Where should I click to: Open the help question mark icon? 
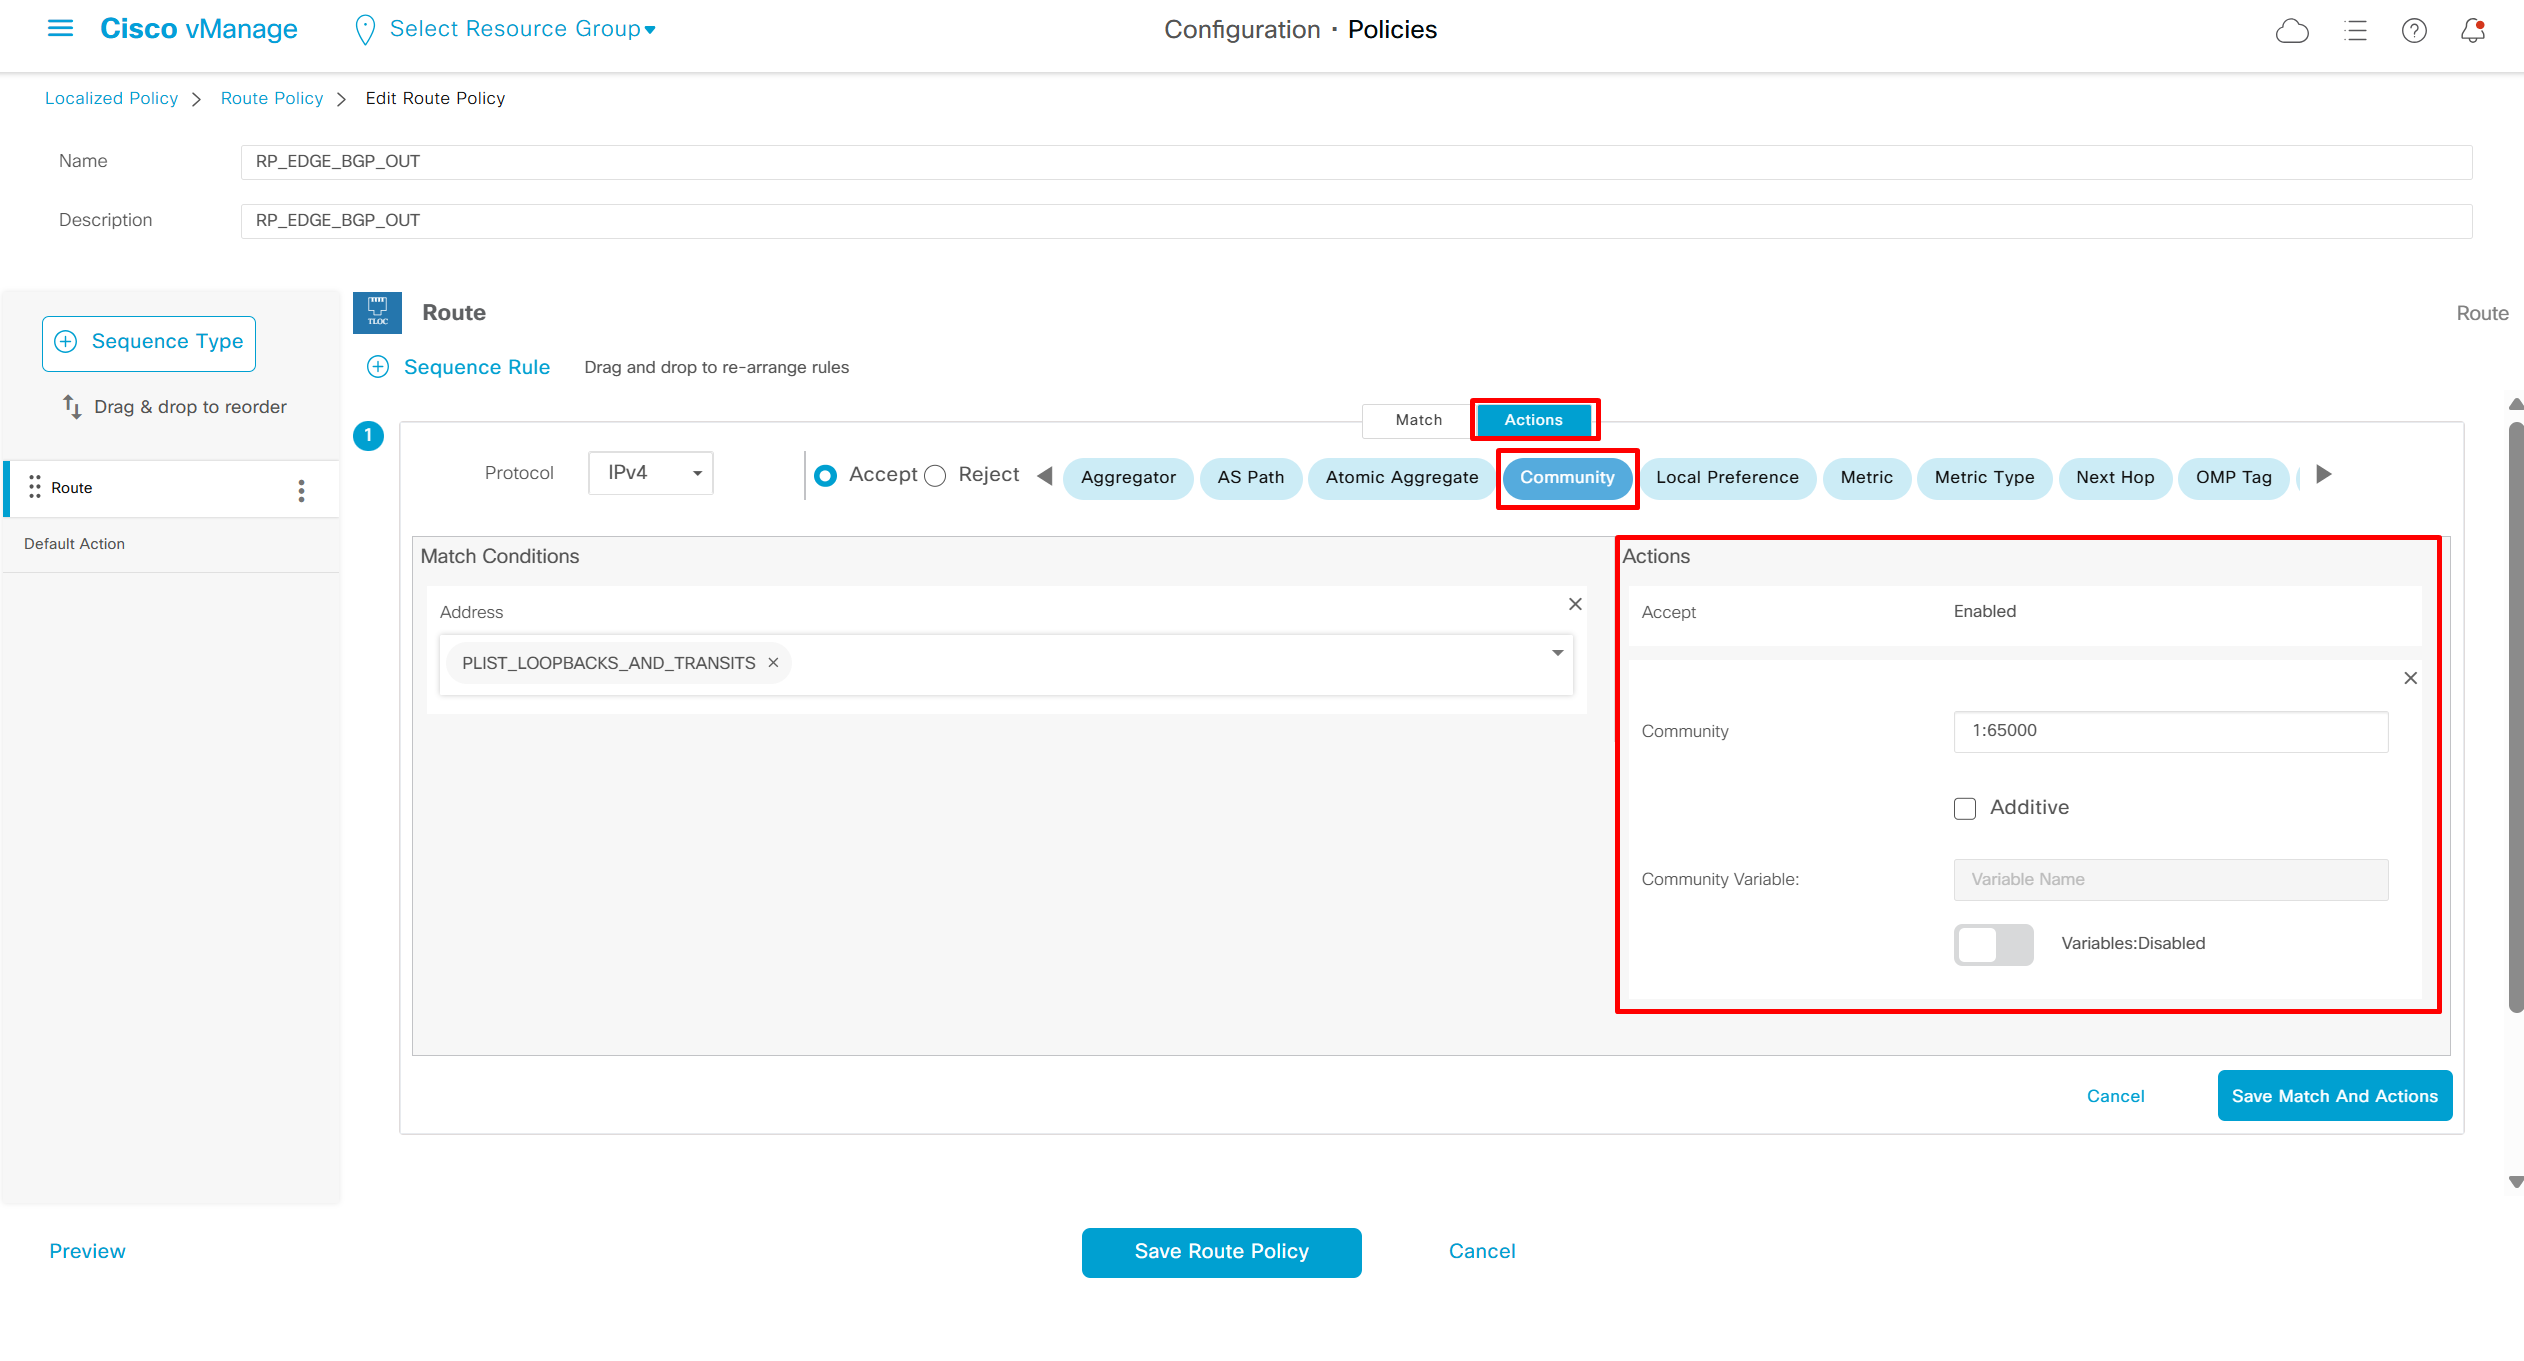pos(2414,31)
